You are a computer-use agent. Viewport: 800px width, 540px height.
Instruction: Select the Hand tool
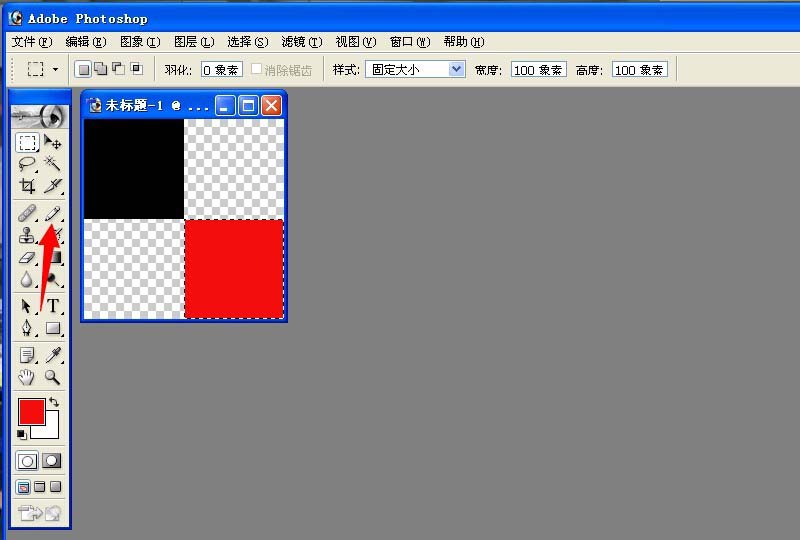point(27,377)
